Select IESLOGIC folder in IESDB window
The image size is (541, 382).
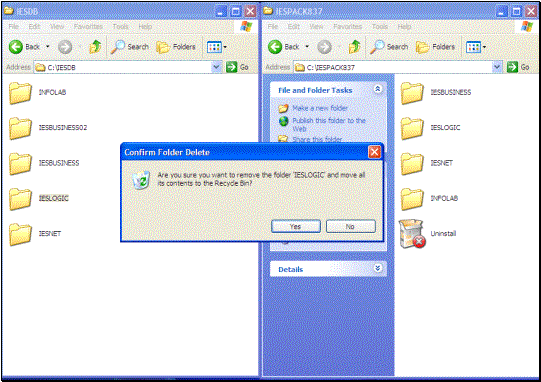pos(39,198)
